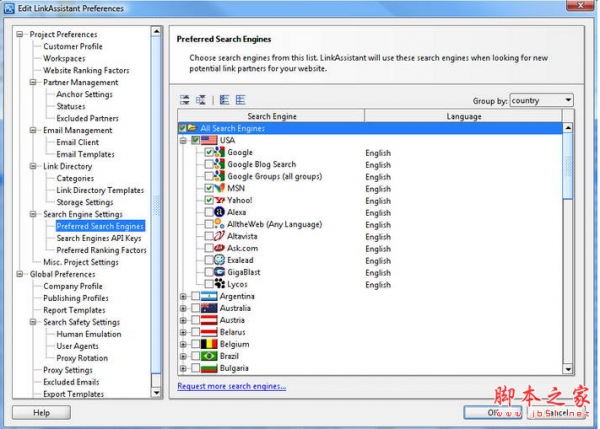Image resolution: width=600 pixels, height=429 pixels.
Task: Click the OK button
Action: coord(493,413)
